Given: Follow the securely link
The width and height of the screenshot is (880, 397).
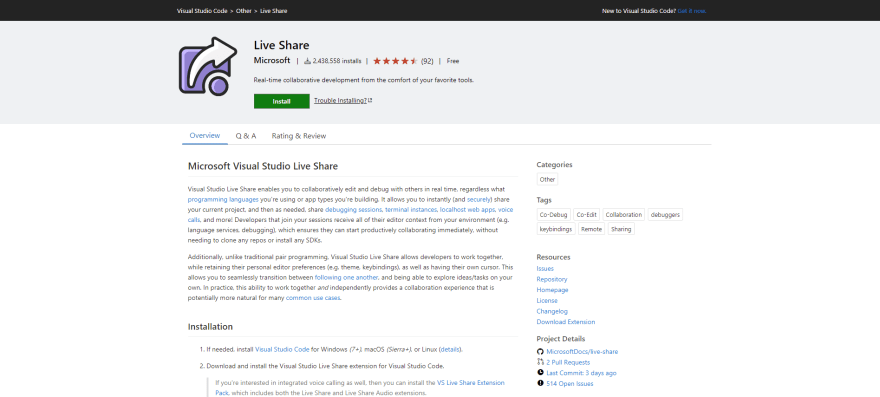Looking at the screenshot, I should pos(479,199).
